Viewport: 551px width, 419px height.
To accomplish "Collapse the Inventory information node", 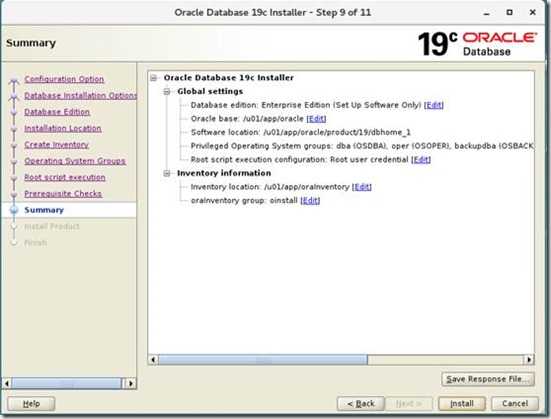I will point(167,173).
